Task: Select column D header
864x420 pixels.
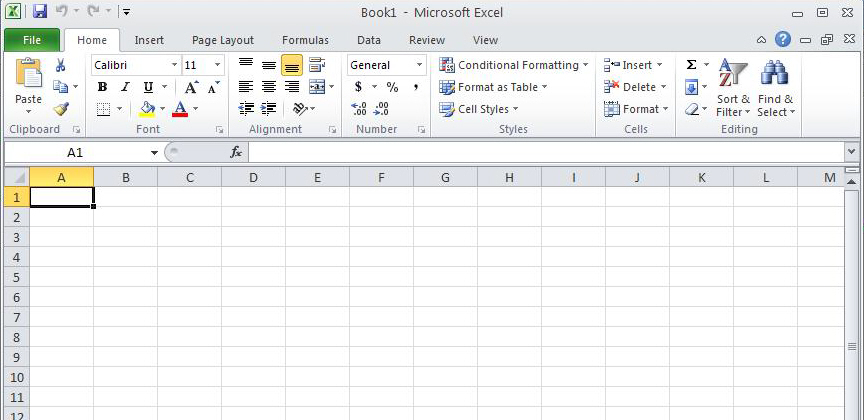Action: point(253,177)
